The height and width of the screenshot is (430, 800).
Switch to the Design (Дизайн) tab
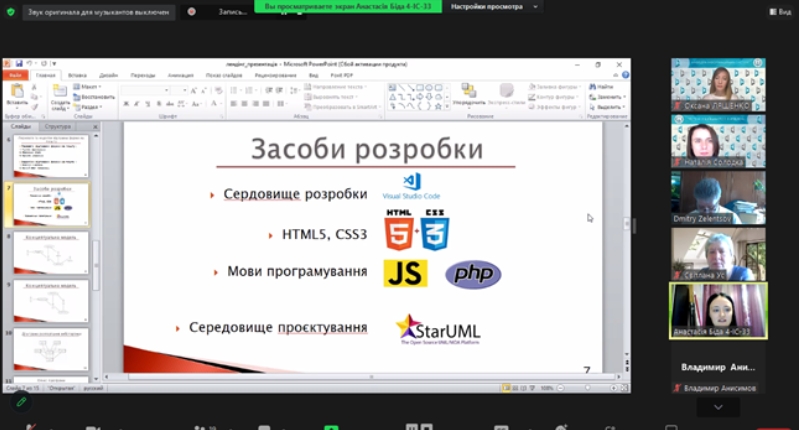point(109,75)
